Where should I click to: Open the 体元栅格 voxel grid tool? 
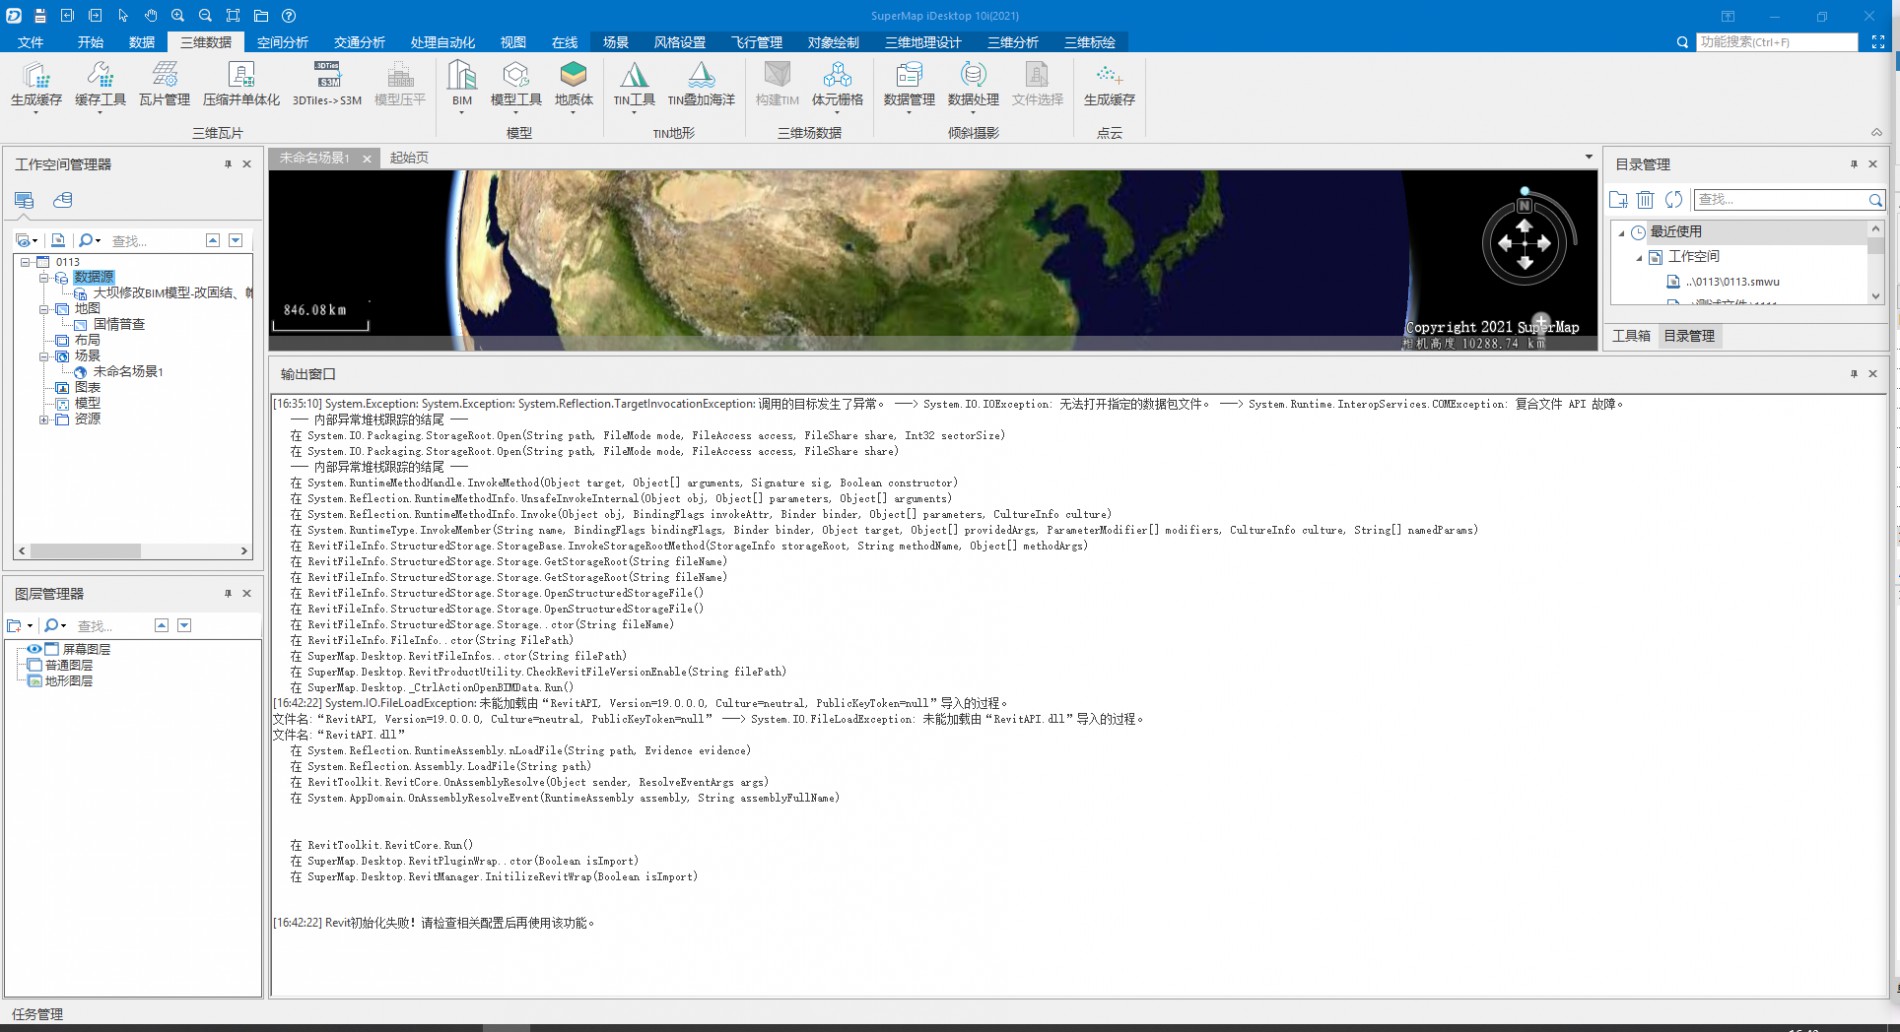pyautogui.click(x=837, y=85)
